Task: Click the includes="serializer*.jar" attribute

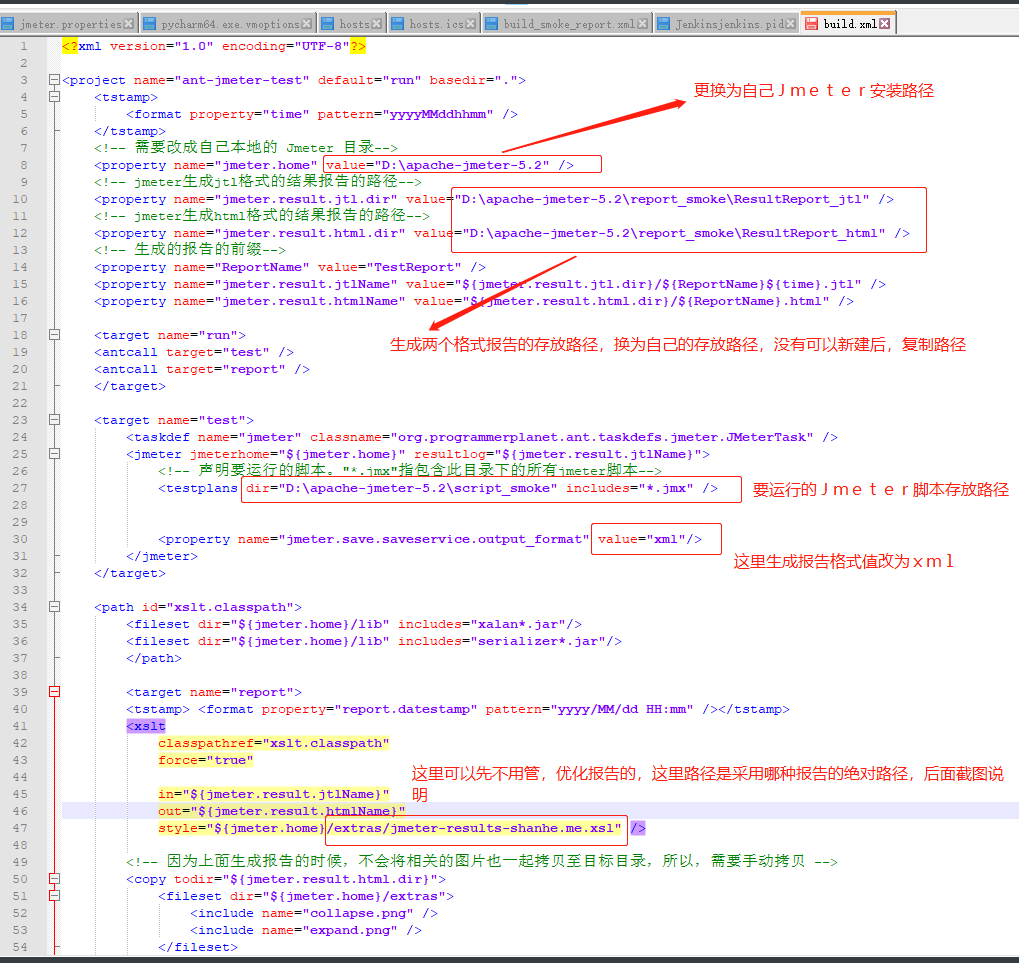Action: click(502, 641)
